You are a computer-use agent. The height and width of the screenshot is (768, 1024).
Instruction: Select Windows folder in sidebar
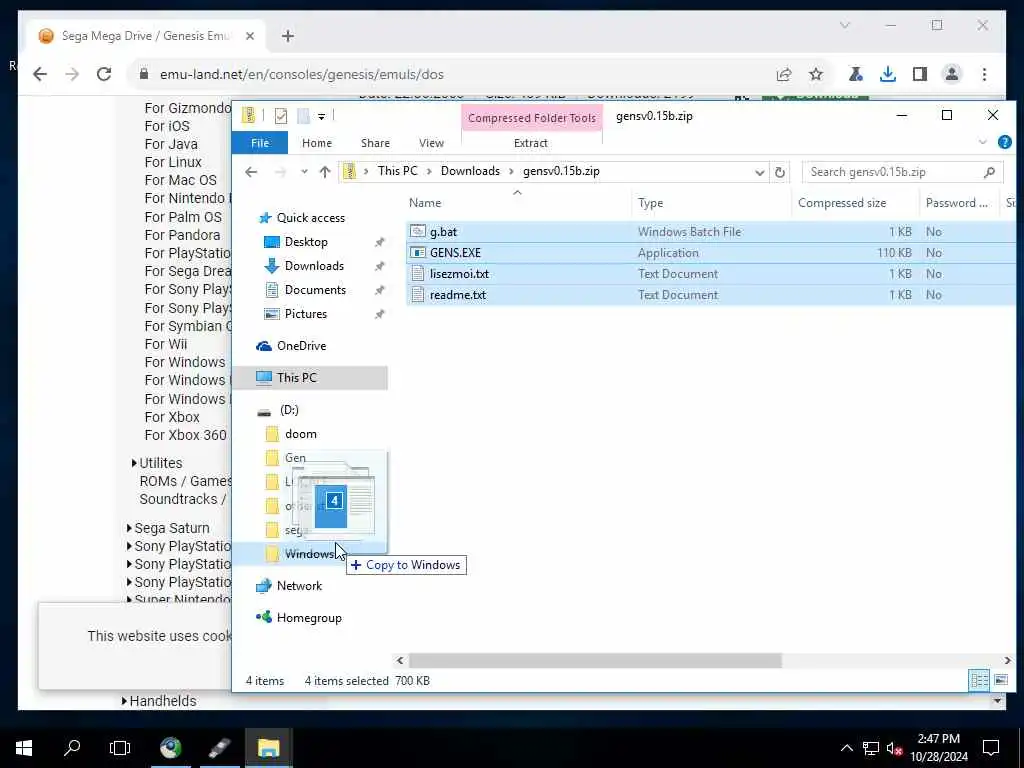[309, 554]
